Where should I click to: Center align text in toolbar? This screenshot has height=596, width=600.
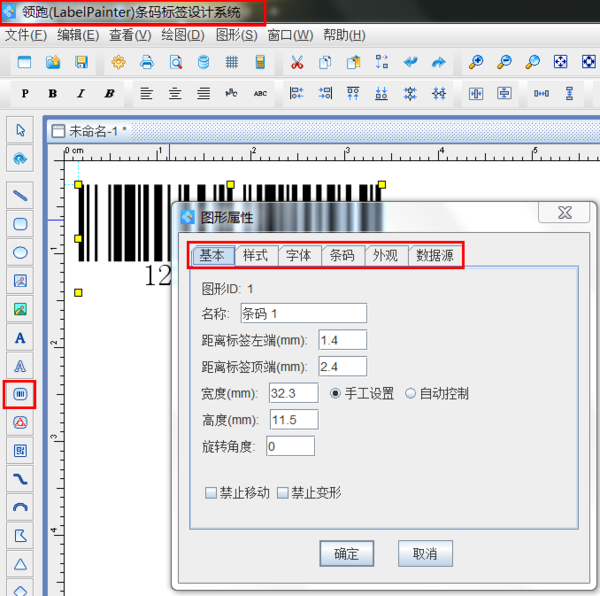175,93
